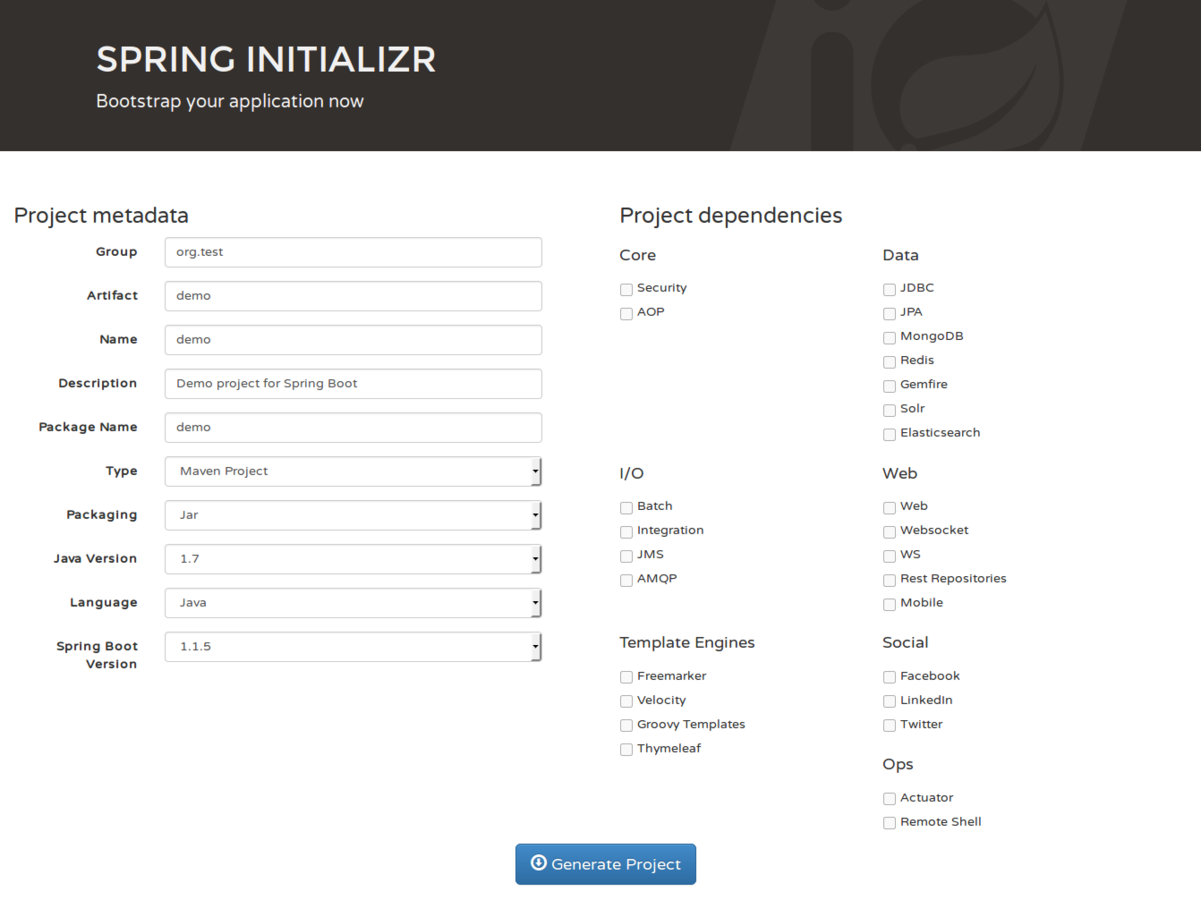This screenshot has height=900, width=1201.
Task: Click the Web section heading
Action: pyautogui.click(x=900, y=474)
